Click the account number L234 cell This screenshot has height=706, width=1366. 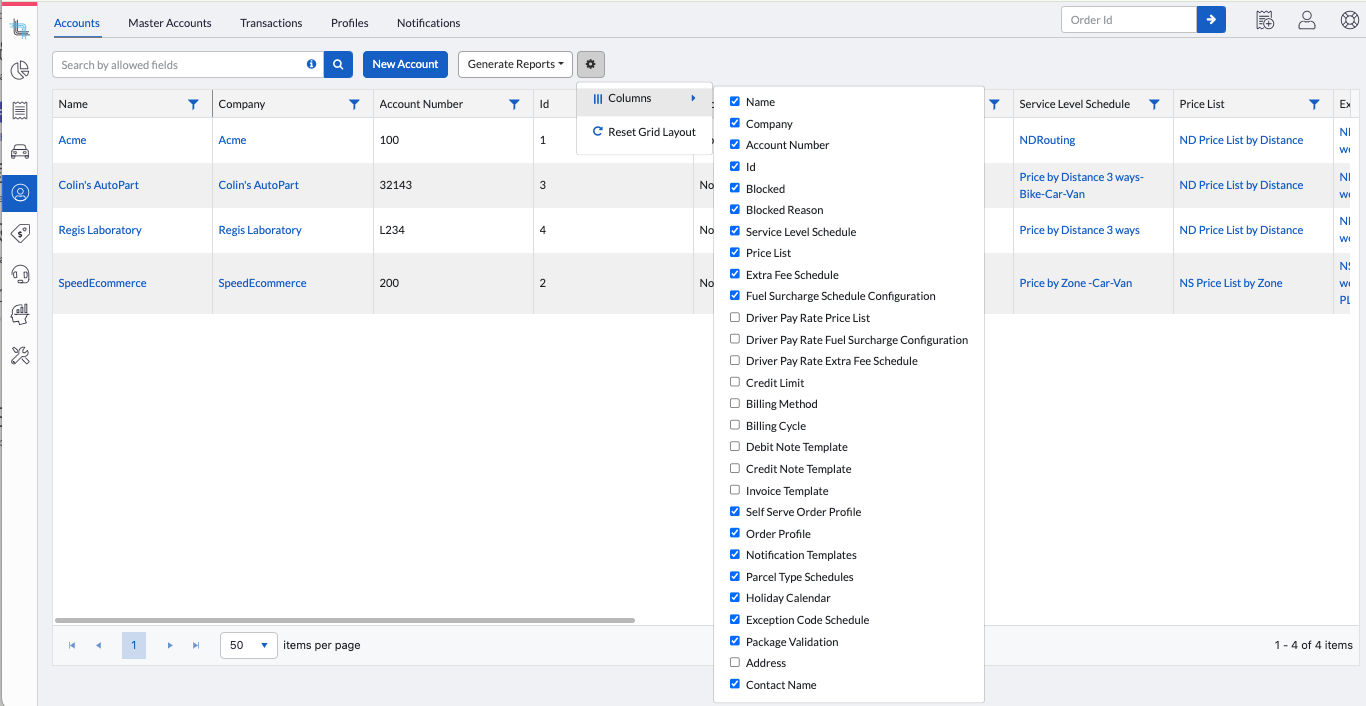coord(453,230)
